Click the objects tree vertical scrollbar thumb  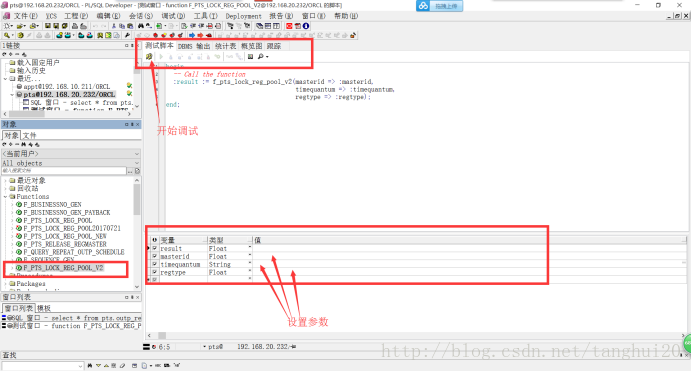pos(137,199)
